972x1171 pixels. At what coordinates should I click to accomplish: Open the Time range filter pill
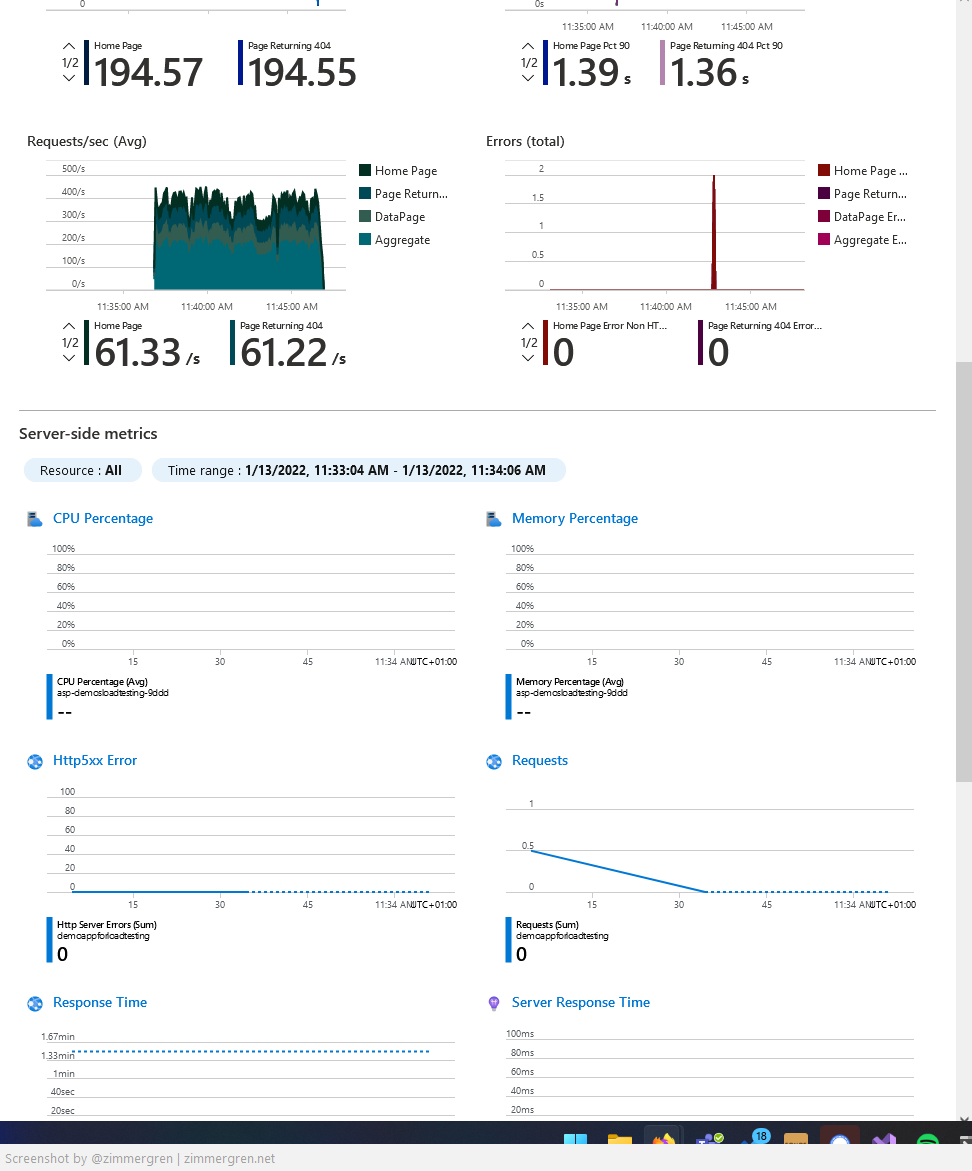(358, 470)
